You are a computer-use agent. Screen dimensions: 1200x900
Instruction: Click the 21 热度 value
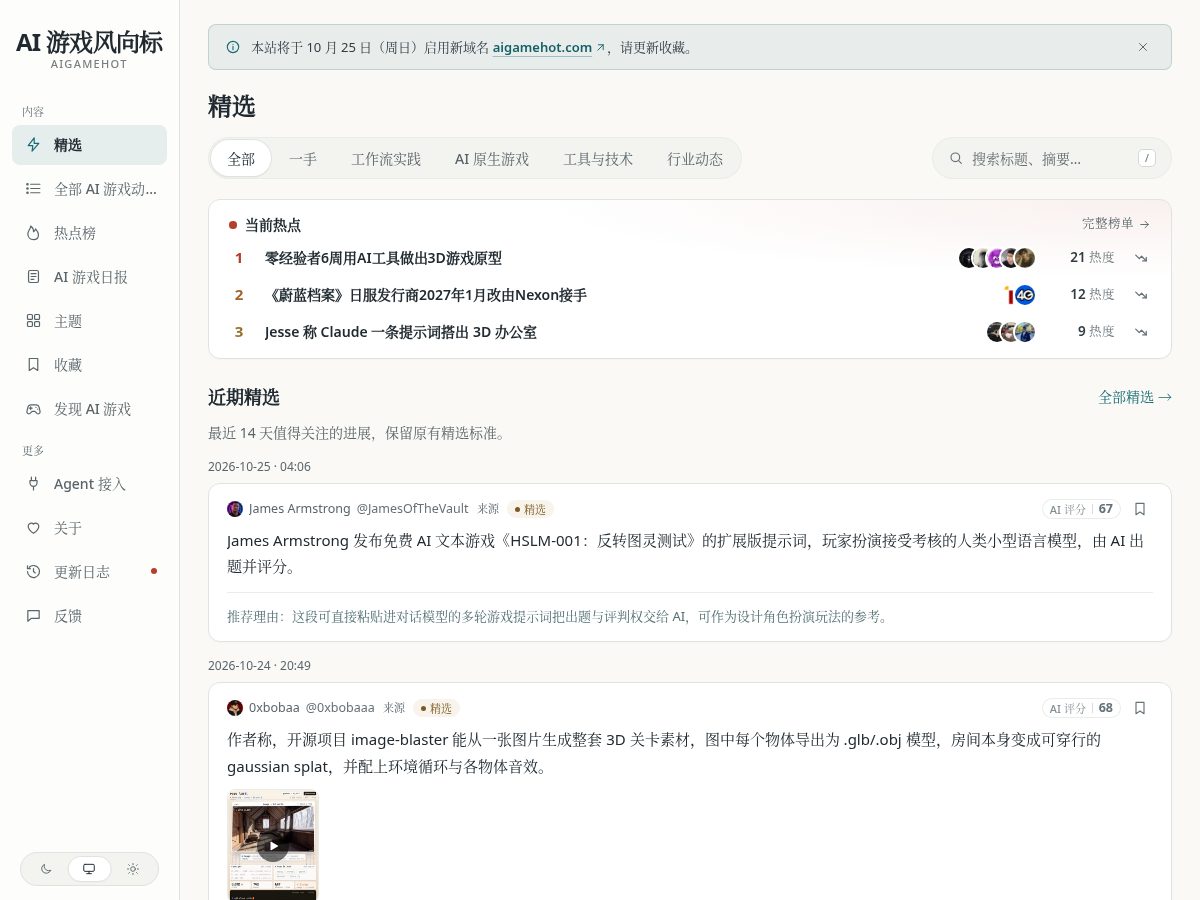(1092, 258)
